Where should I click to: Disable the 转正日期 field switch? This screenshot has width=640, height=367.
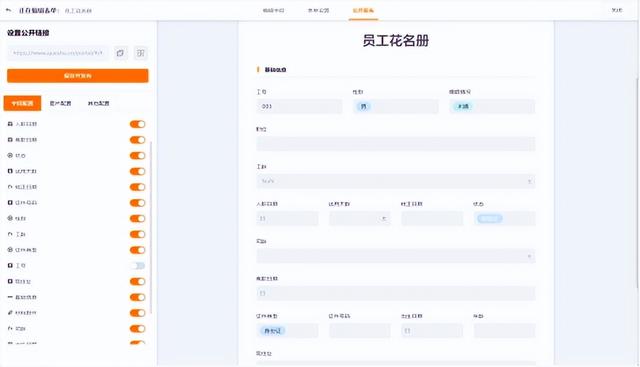click(x=138, y=187)
